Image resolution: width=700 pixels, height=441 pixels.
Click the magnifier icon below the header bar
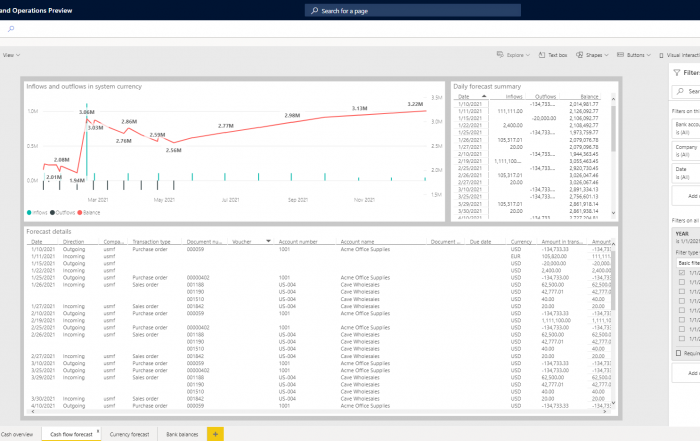11,29
